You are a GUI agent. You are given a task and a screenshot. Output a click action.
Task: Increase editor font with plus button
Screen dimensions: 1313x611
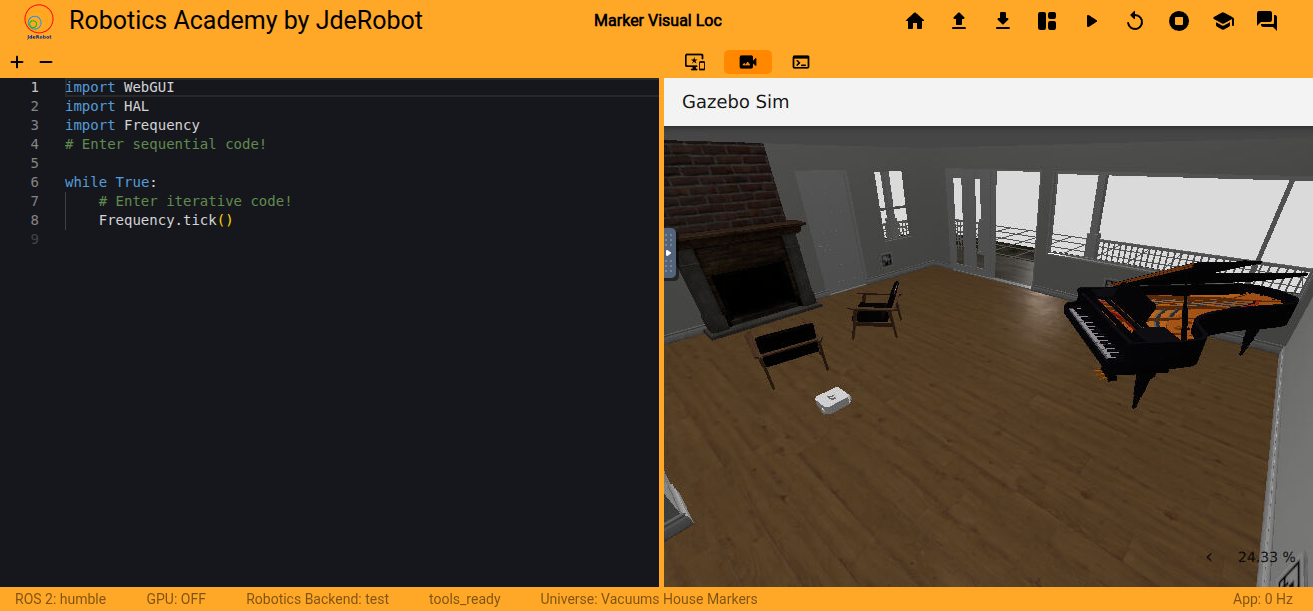click(17, 62)
